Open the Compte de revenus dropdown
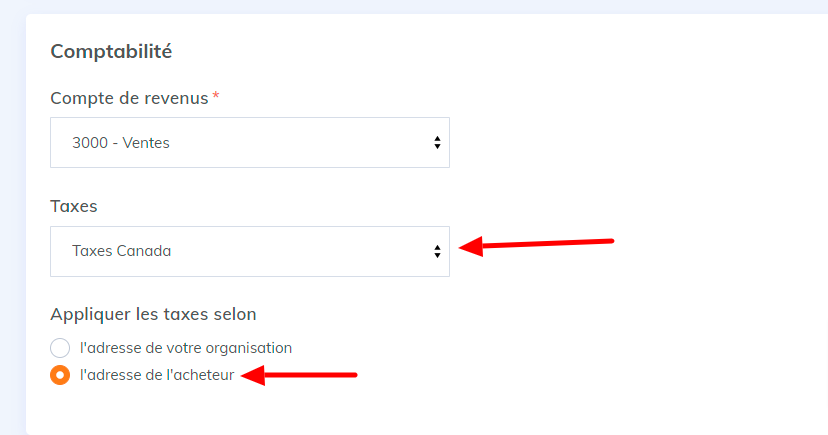The image size is (828, 435). [250, 143]
